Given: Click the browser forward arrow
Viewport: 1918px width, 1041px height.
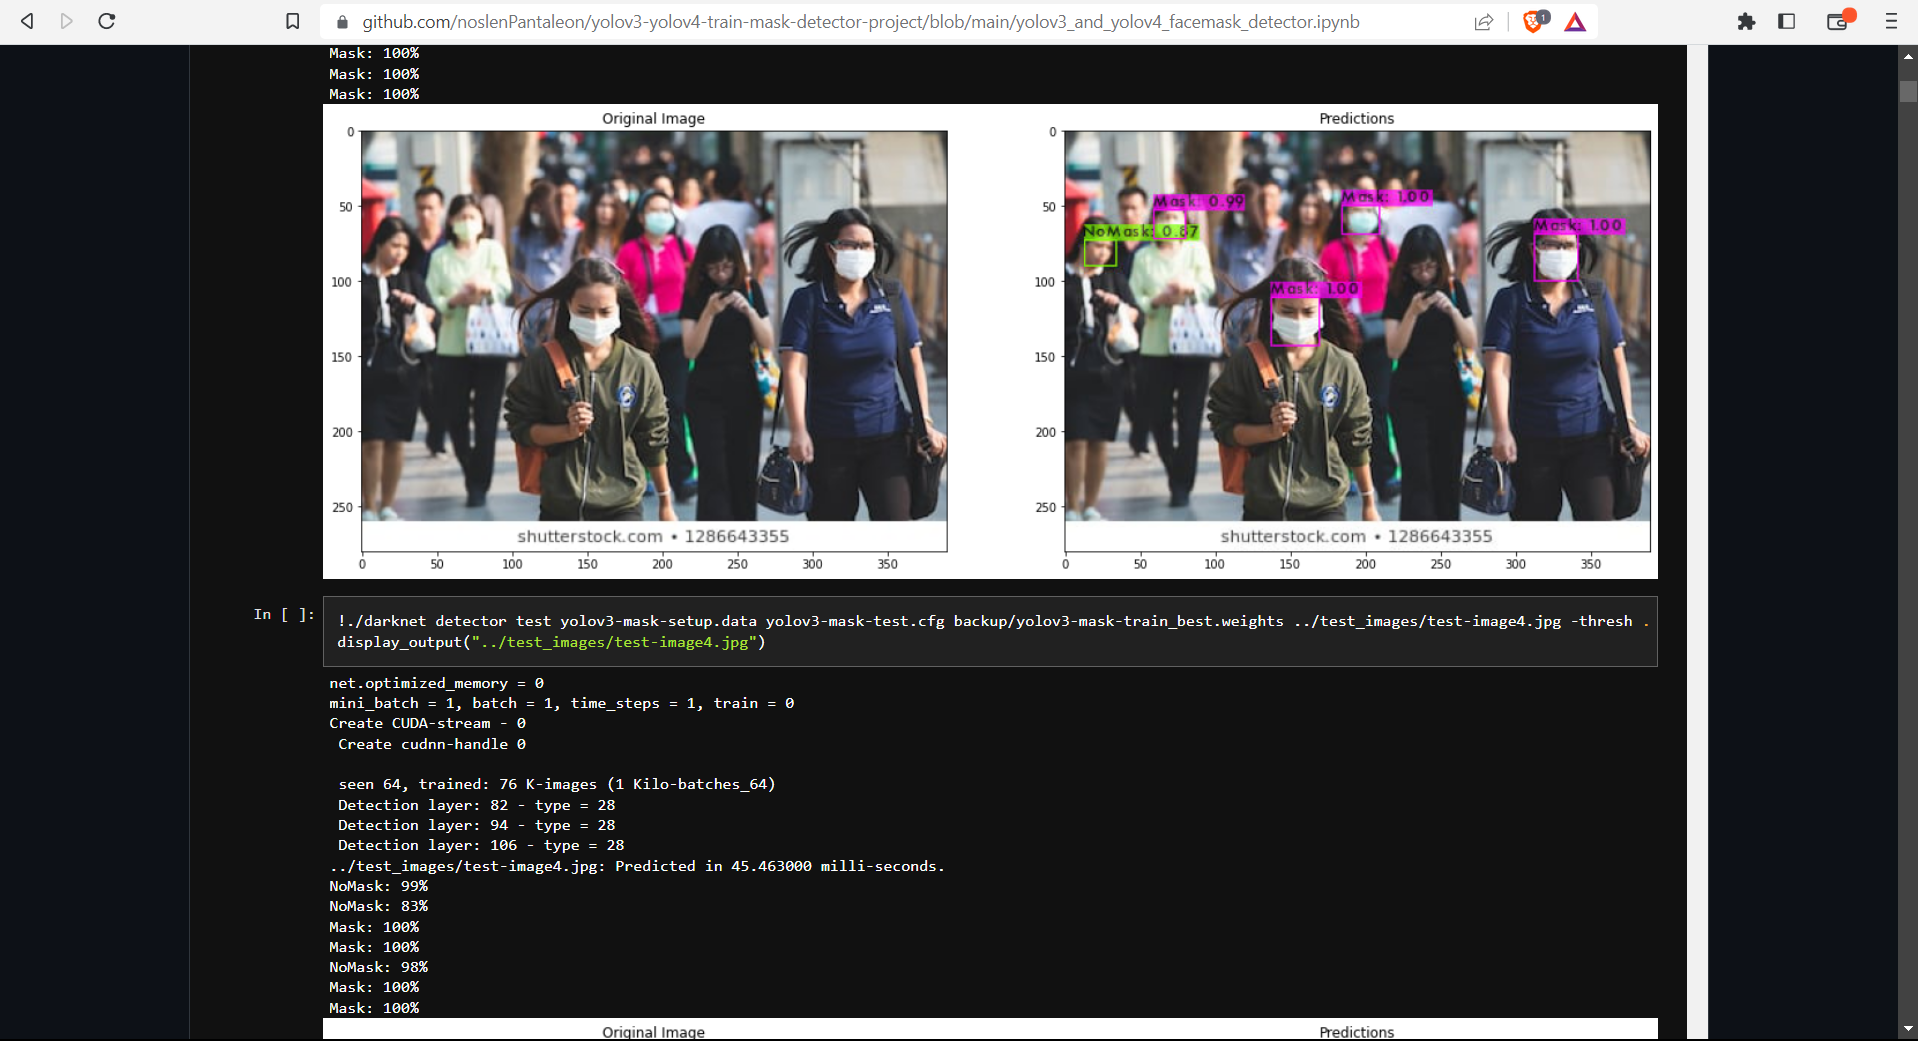Looking at the screenshot, I should point(67,21).
